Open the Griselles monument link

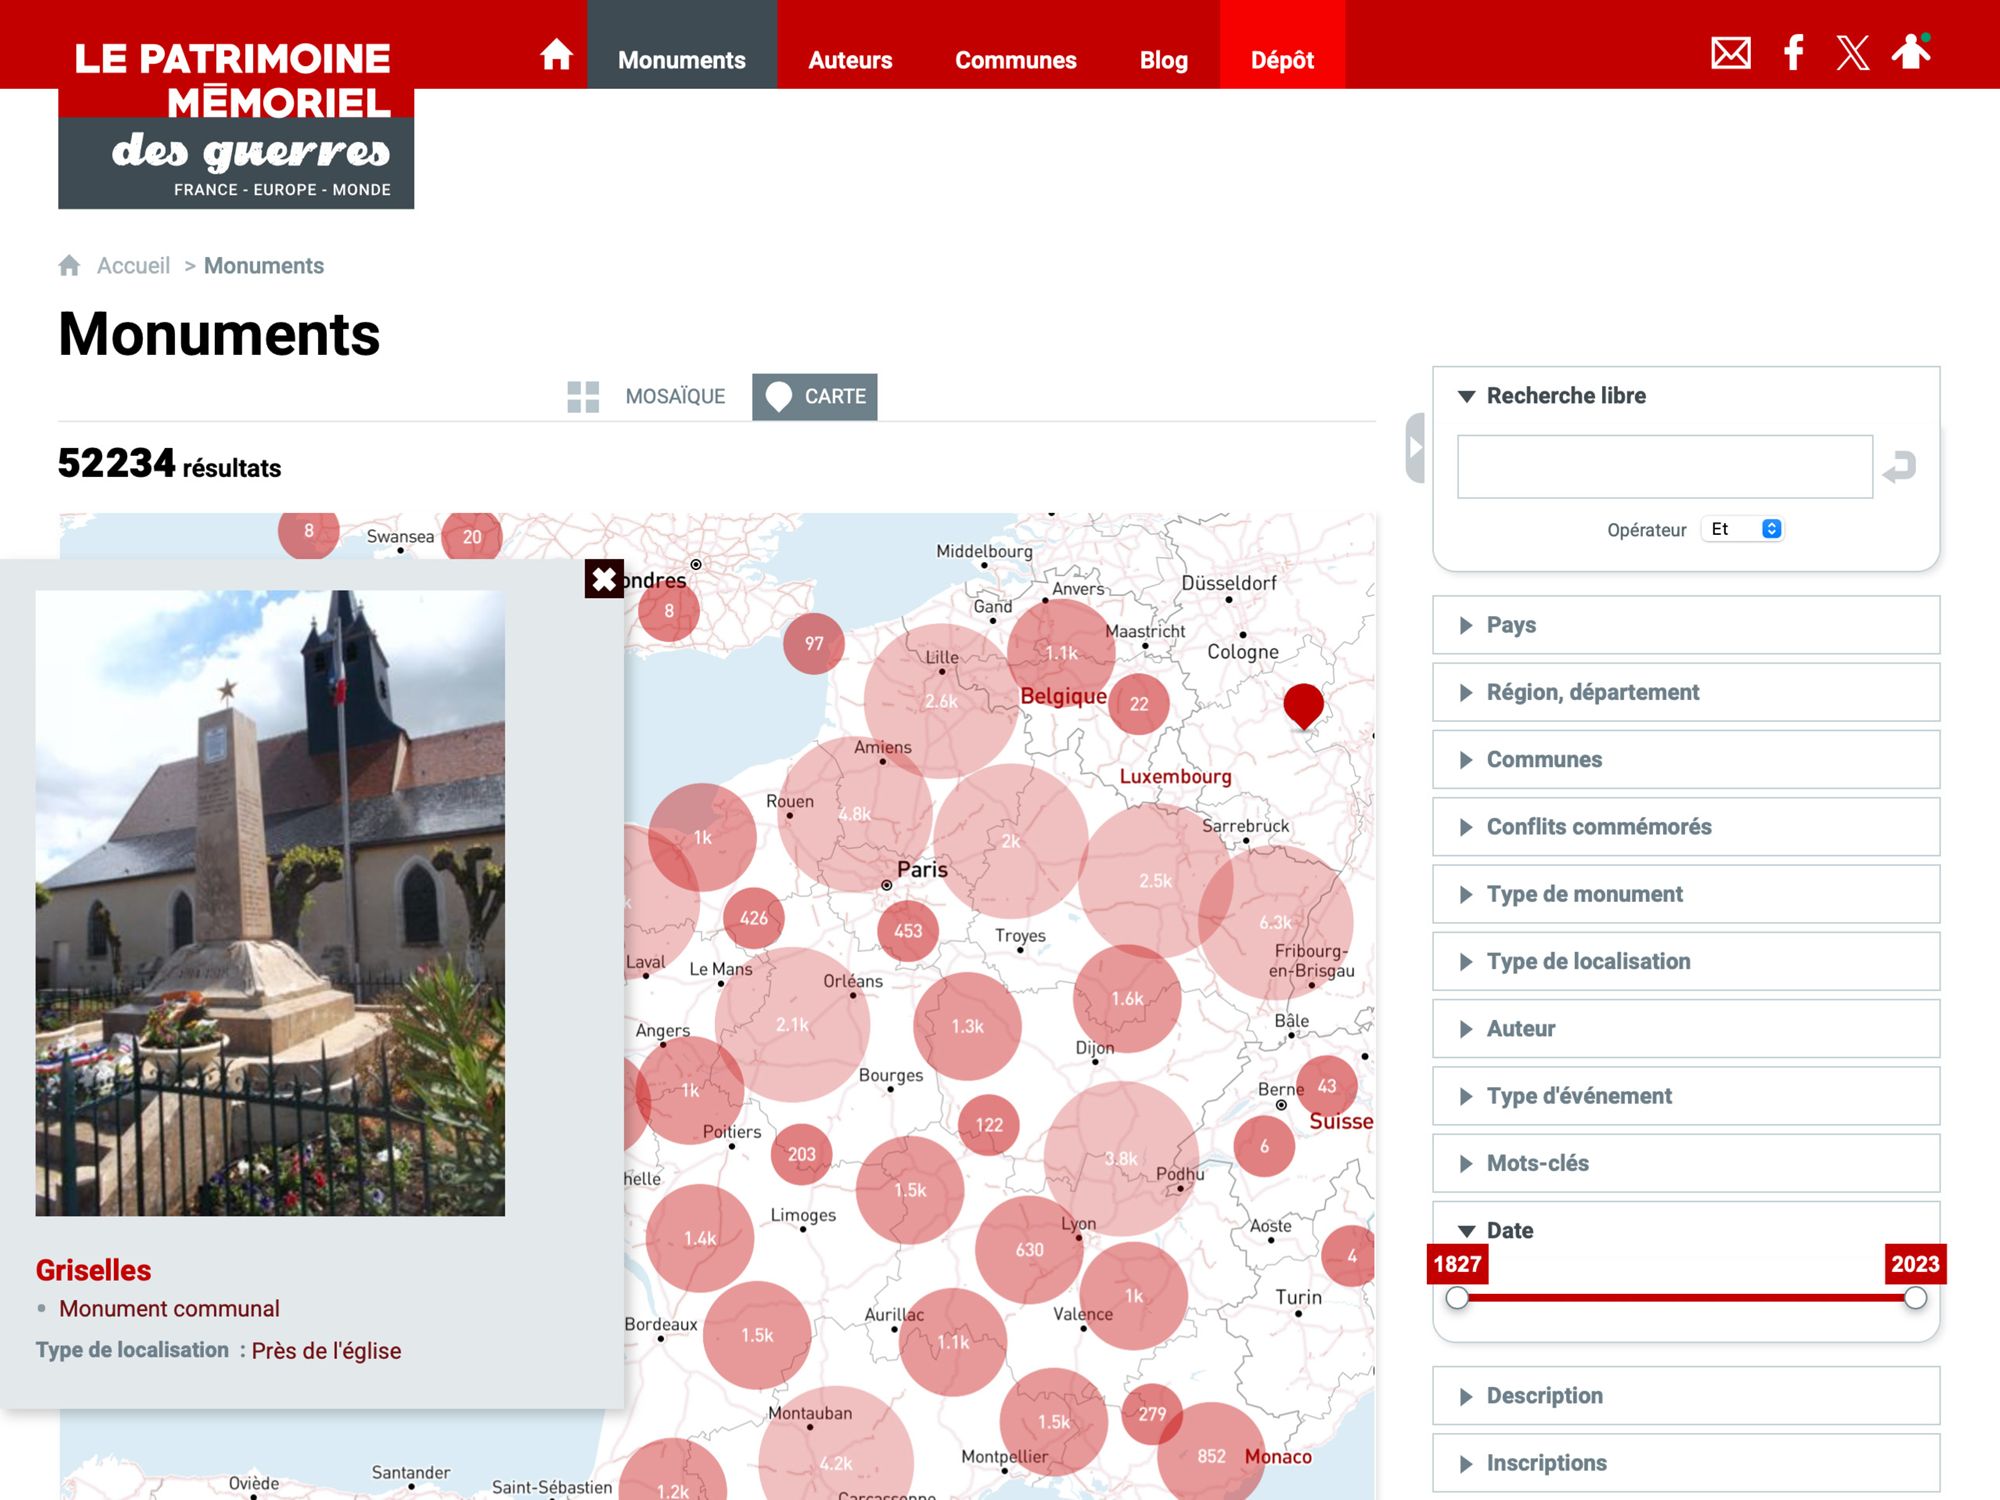[93, 1270]
